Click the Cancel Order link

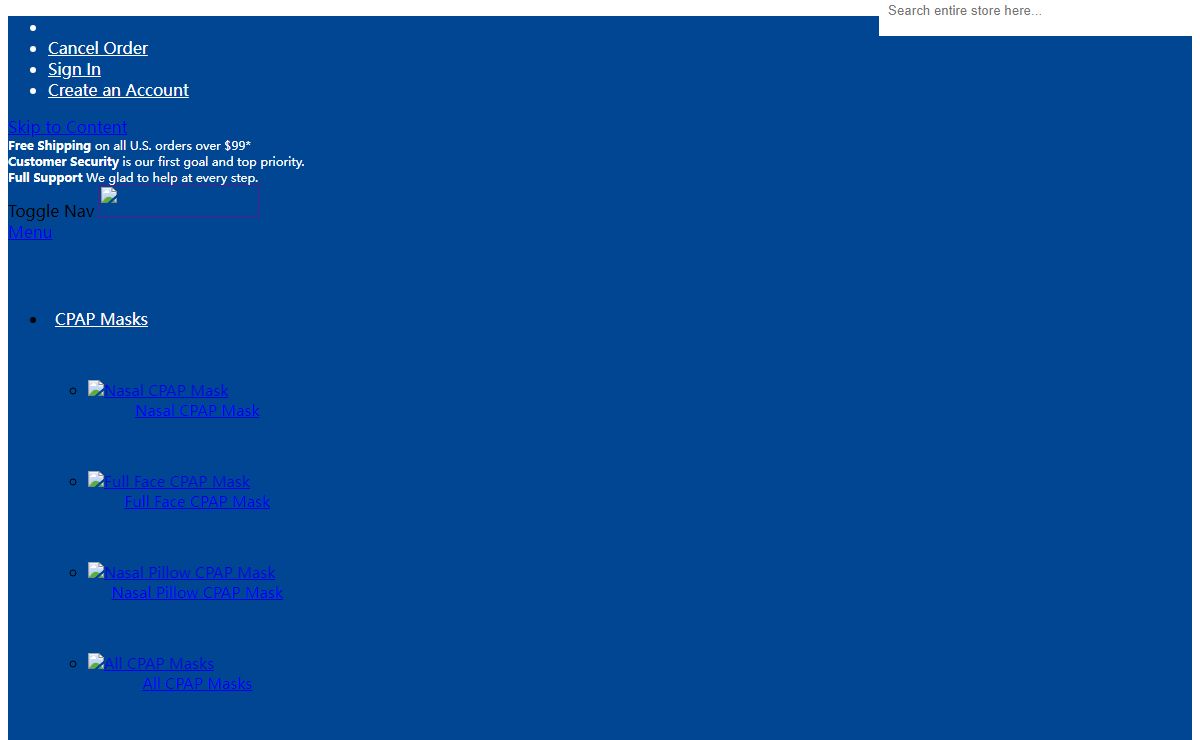[x=98, y=48]
